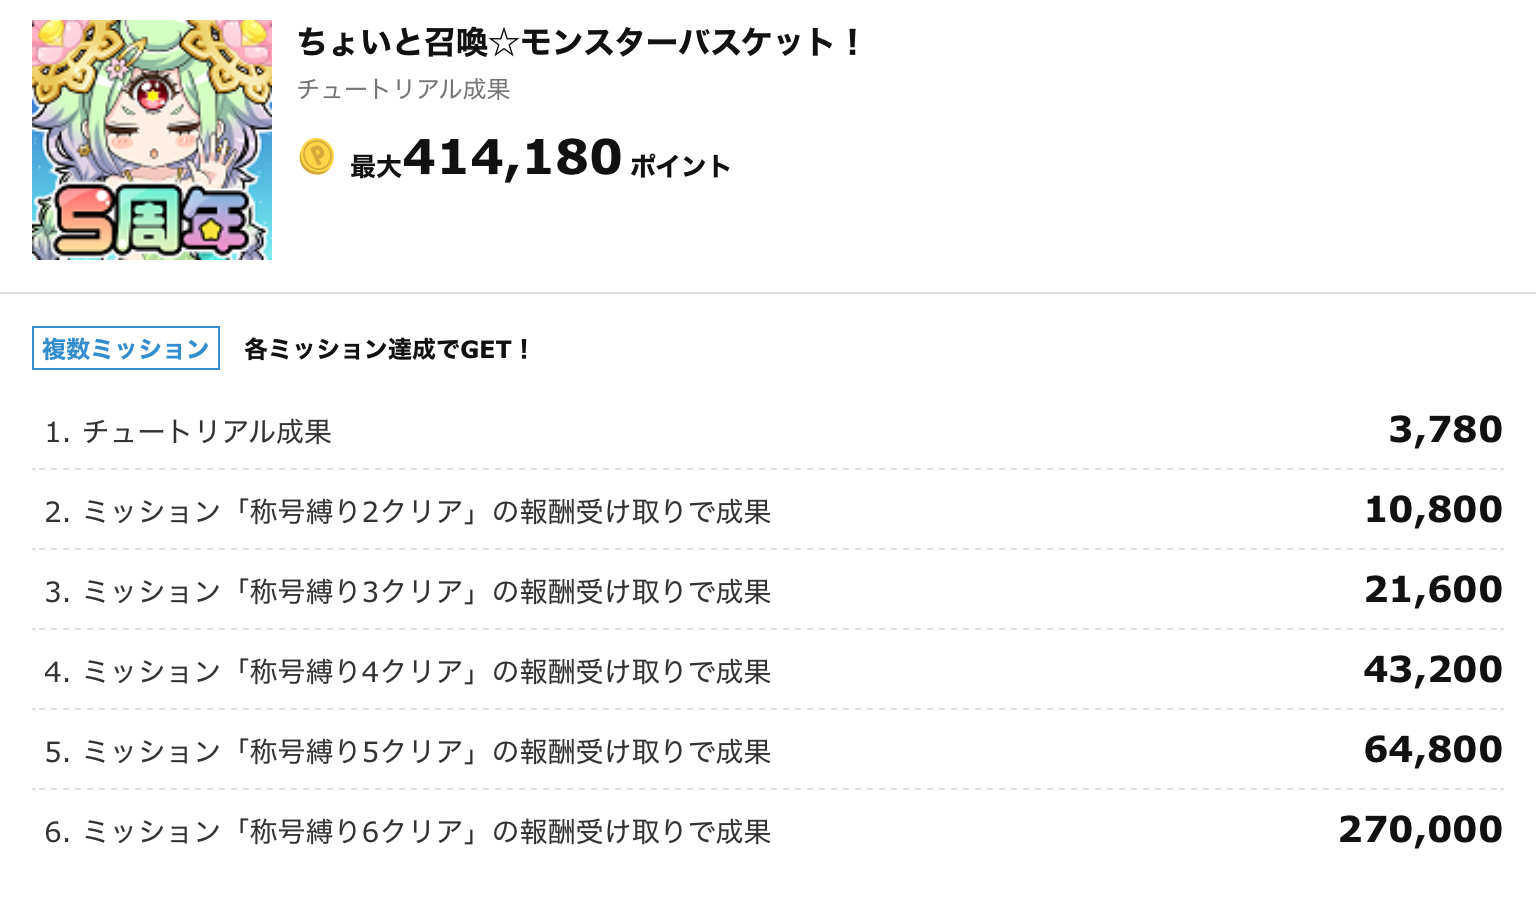Image resolution: width=1536 pixels, height=904 pixels.
Task: Select the 10,800 point reward
Action: 1433,510
